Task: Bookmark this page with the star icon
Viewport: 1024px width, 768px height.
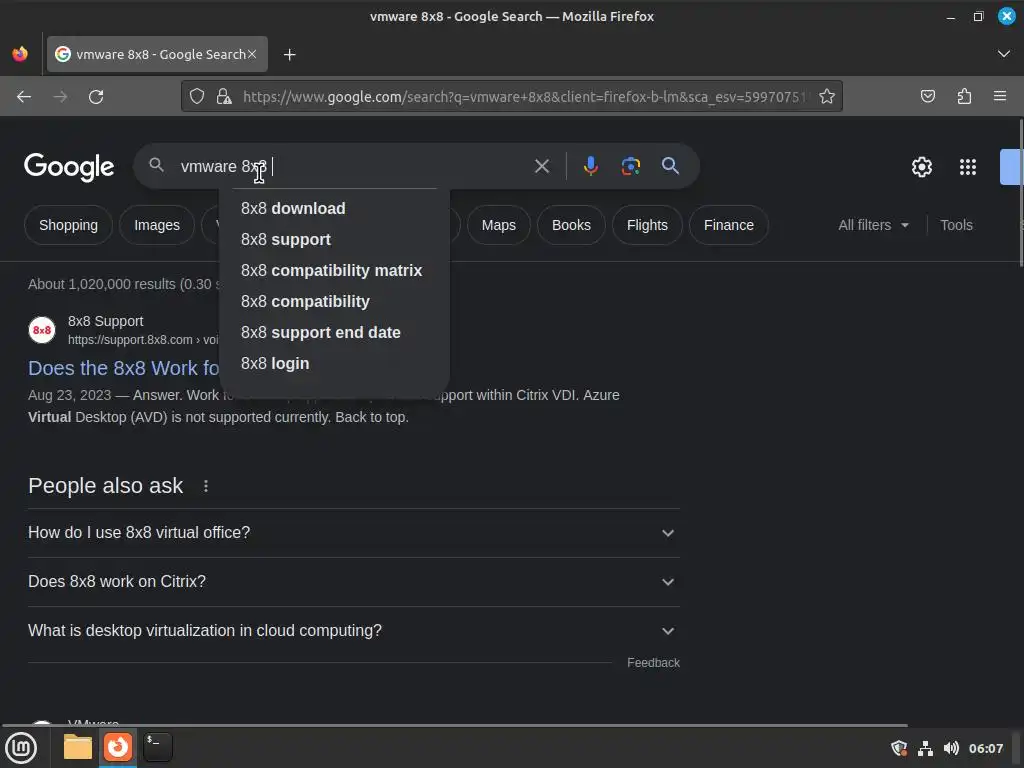Action: (827, 97)
